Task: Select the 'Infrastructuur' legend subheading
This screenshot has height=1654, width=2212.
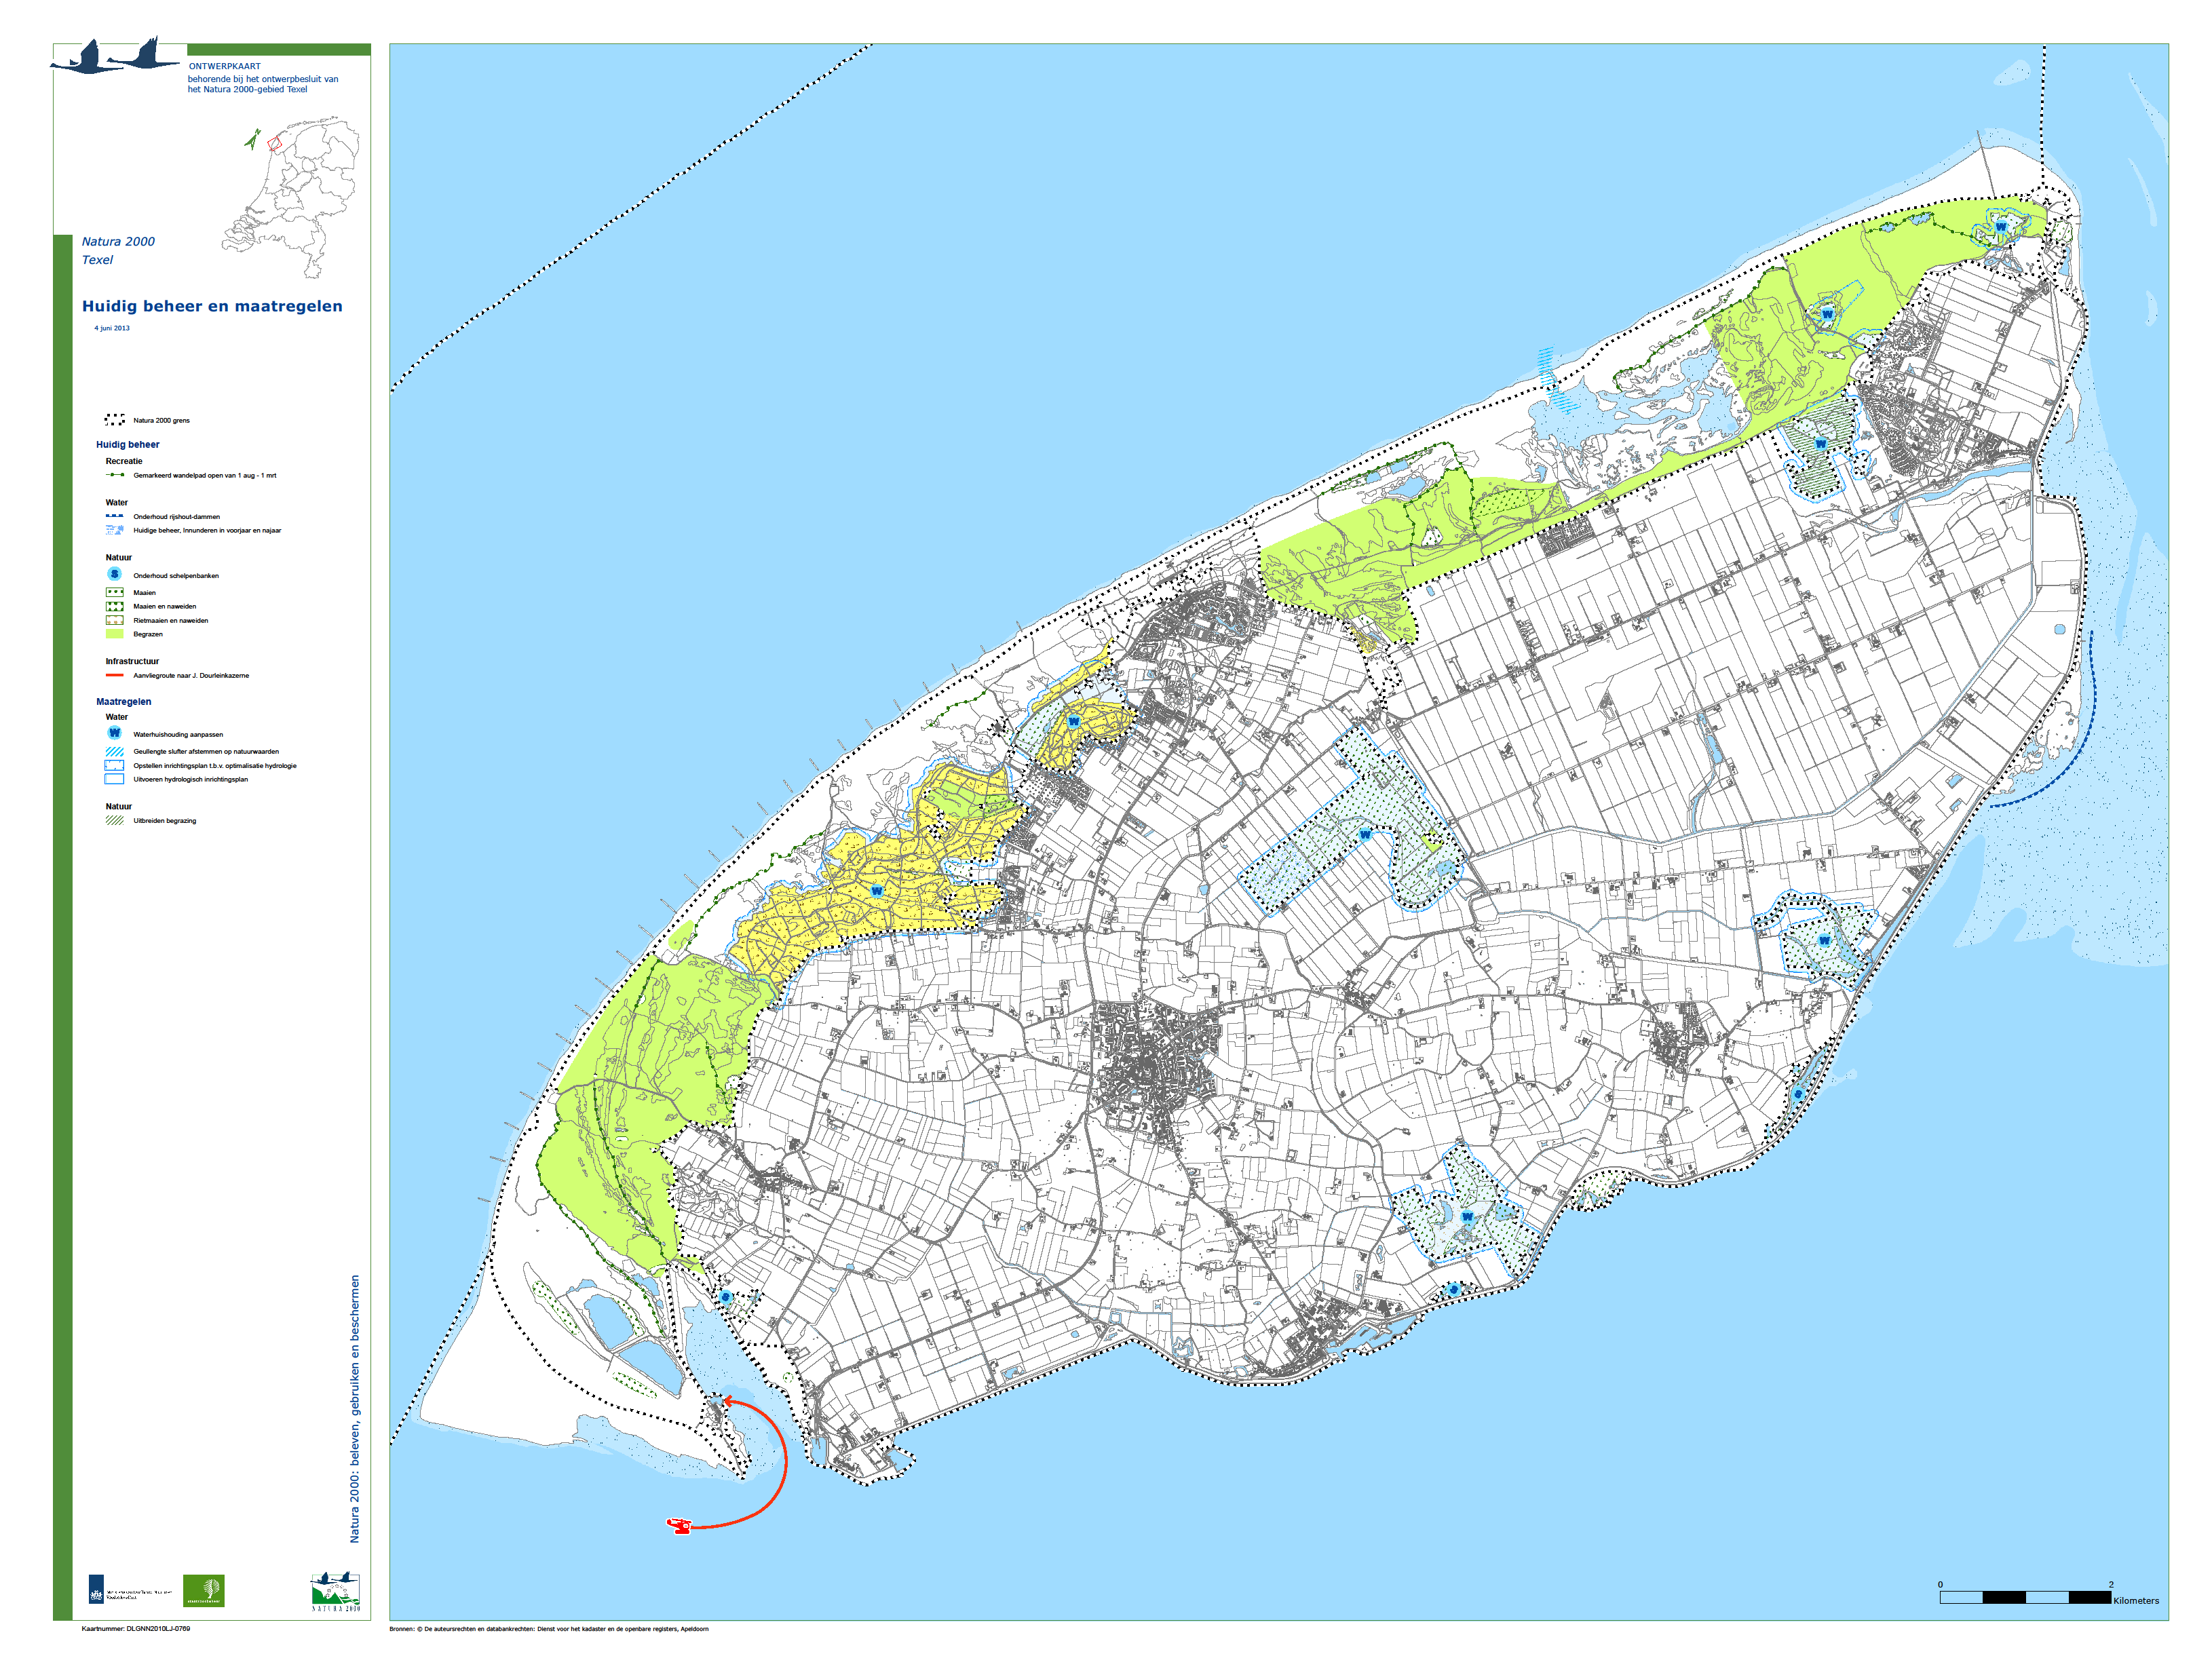Action: [132, 661]
